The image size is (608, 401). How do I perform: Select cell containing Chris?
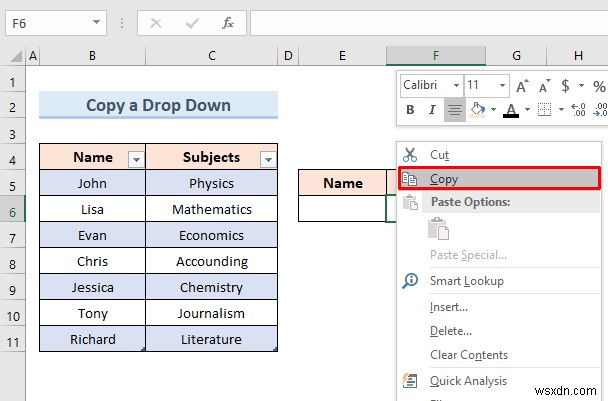coord(92,261)
